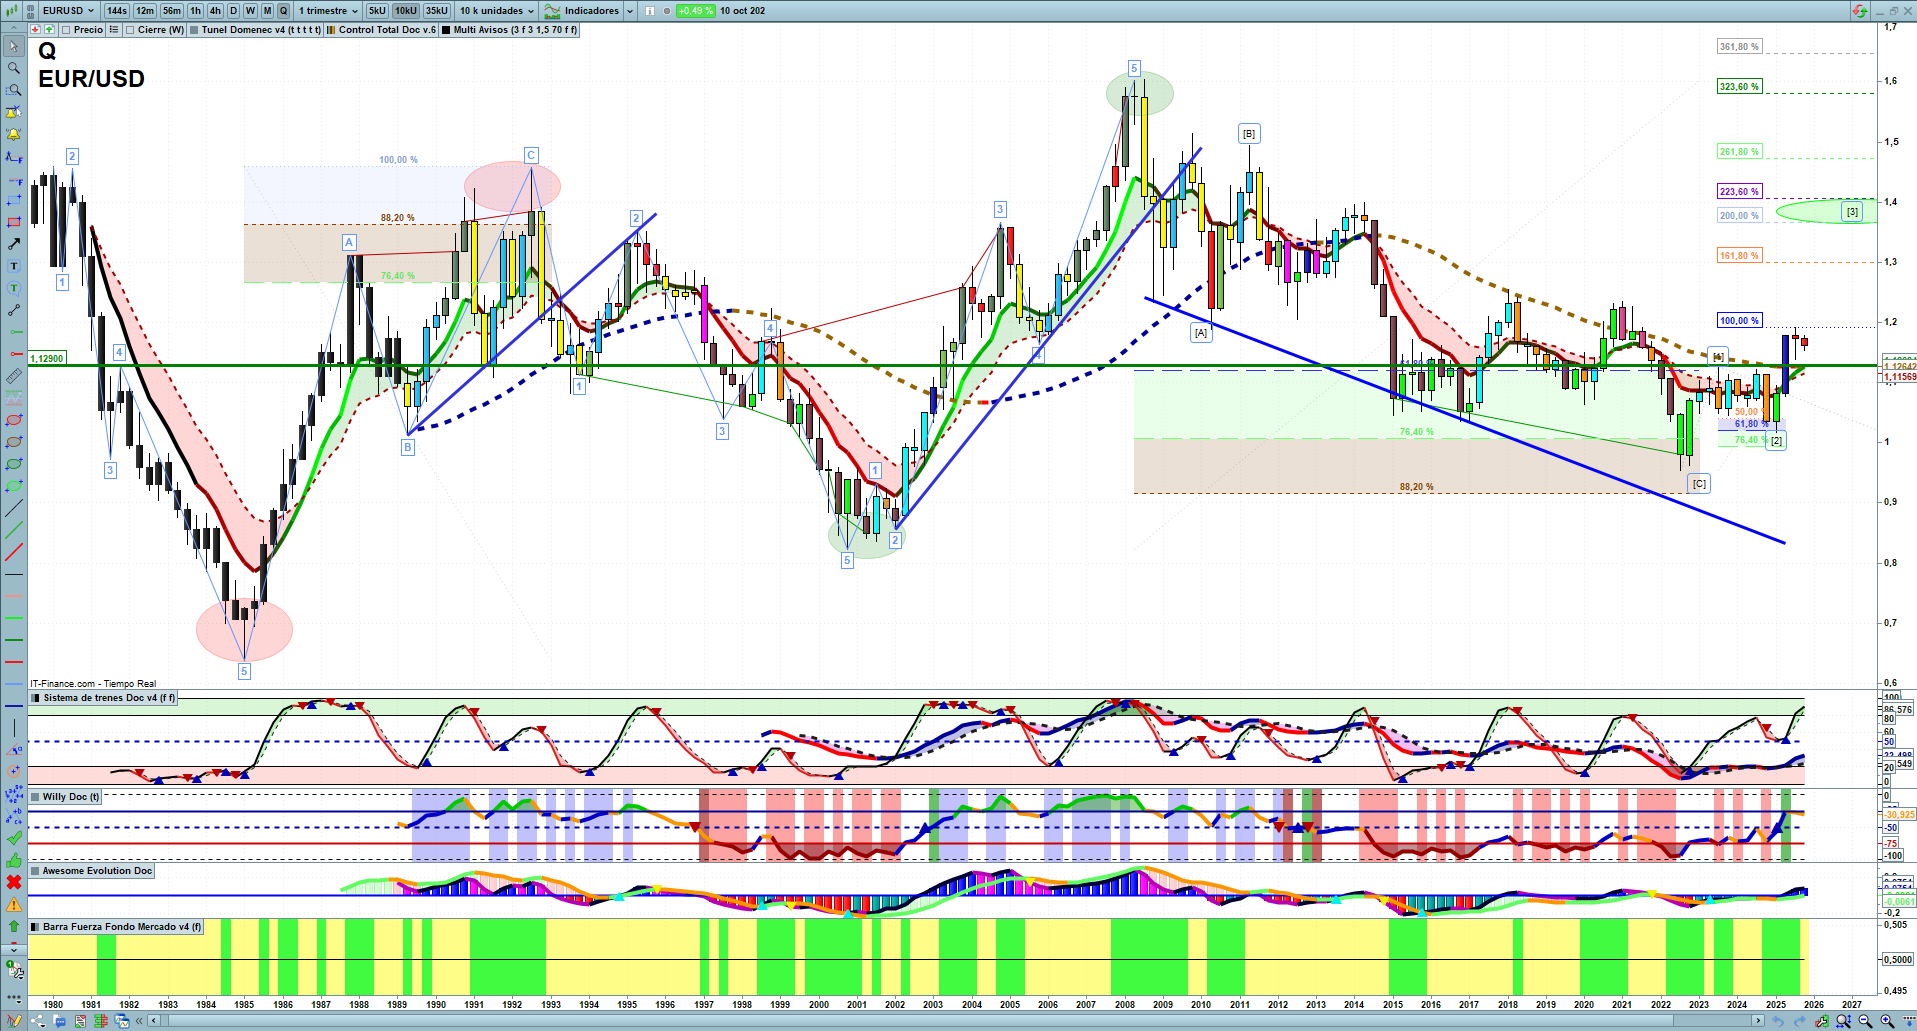1917x1031 pixels.
Task: Open the chart style candlestick icon
Action: (12, 11)
